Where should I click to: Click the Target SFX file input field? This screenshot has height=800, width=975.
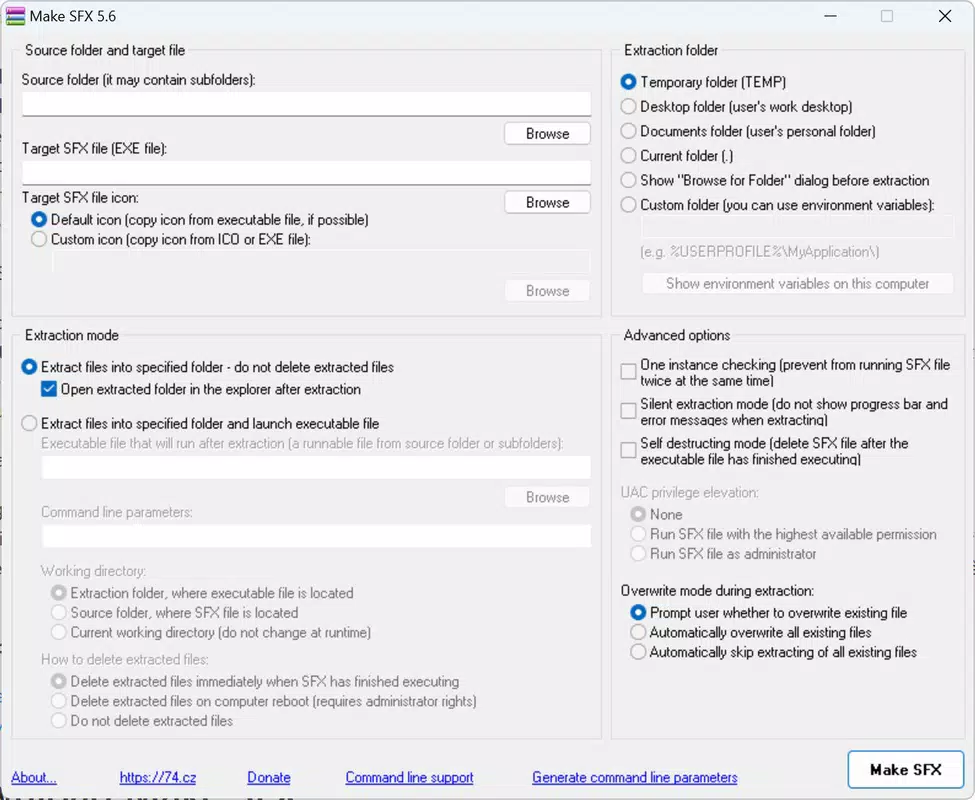[307, 173]
